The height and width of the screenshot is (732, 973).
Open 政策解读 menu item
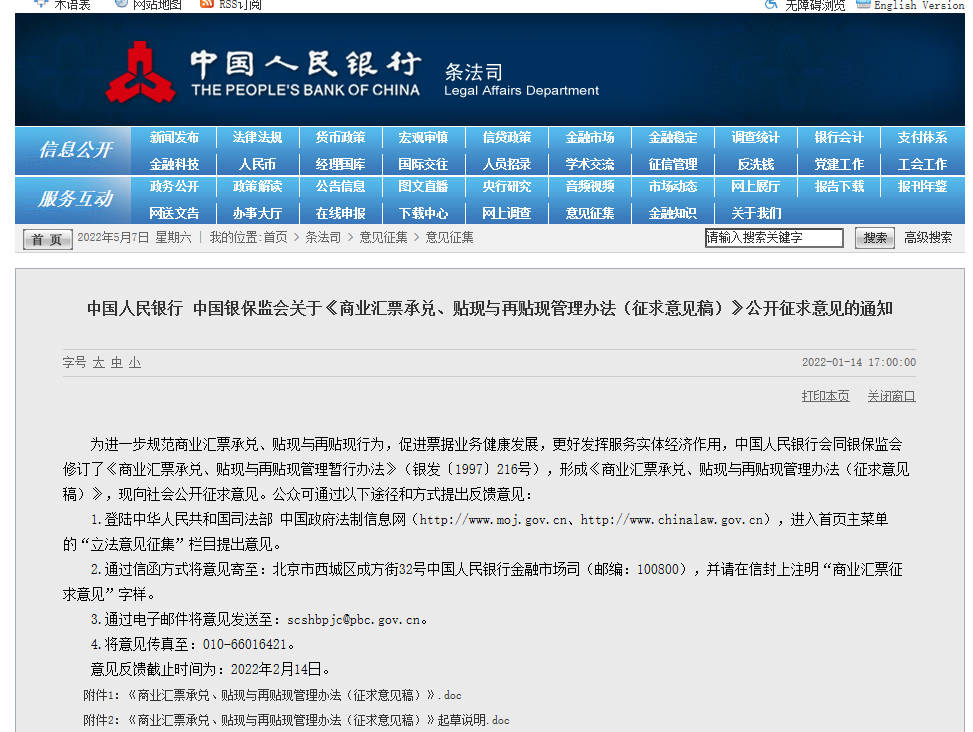click(x=258, y=186)
